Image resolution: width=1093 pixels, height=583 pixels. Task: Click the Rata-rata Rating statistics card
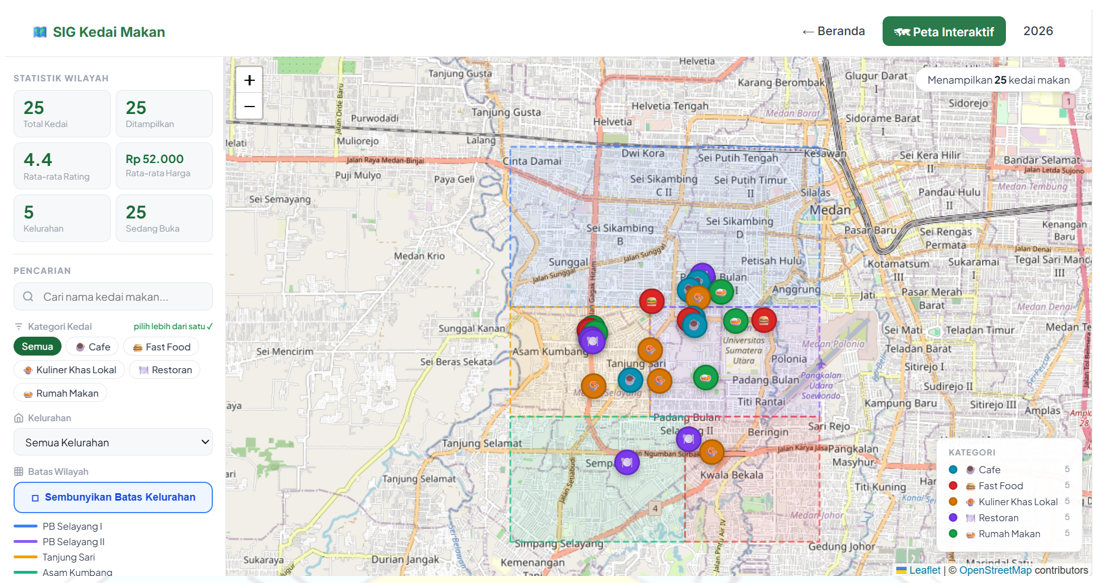(62, 166)
